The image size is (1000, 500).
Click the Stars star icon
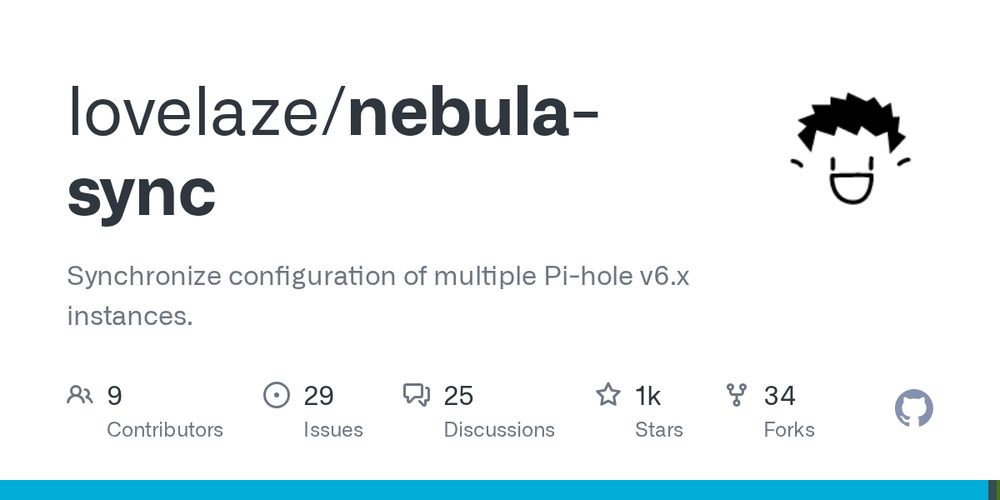(608, 395)
